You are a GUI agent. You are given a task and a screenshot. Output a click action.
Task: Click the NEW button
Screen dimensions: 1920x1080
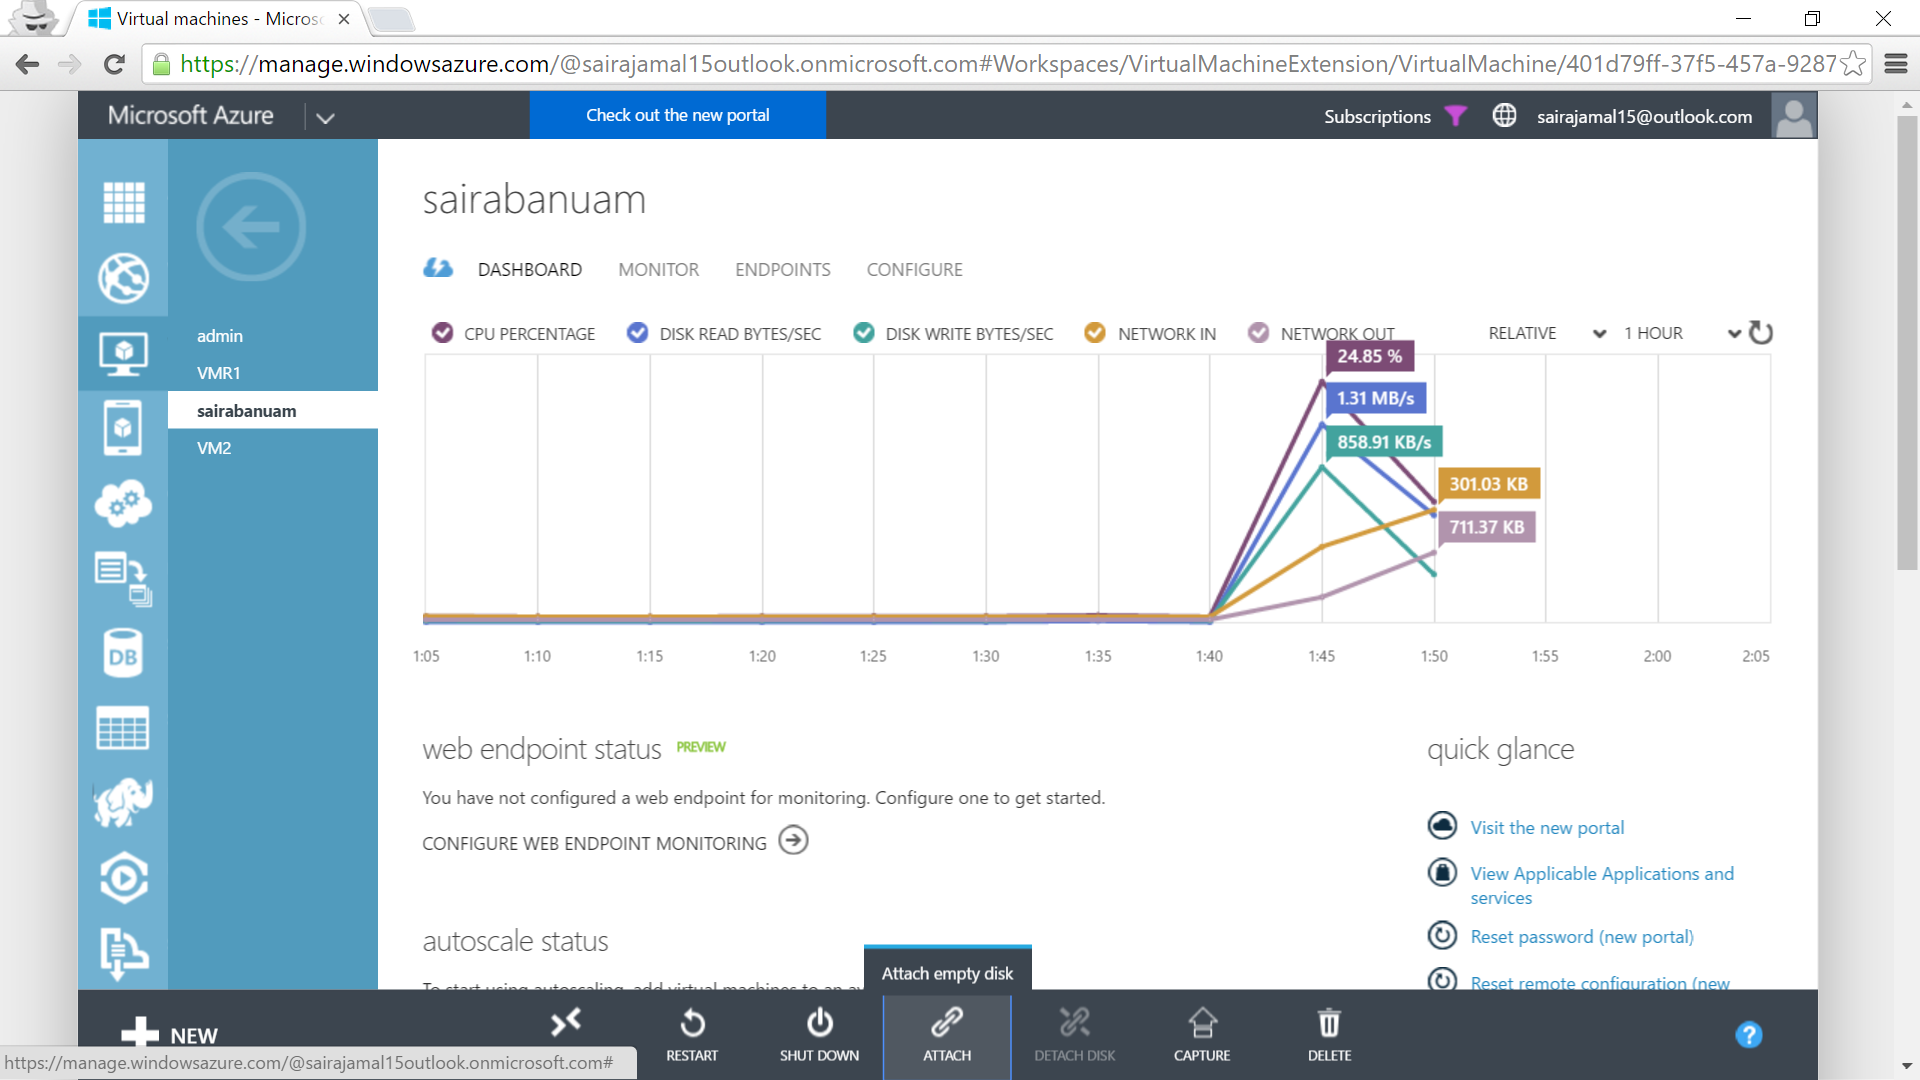click(x=169, y=1034)
